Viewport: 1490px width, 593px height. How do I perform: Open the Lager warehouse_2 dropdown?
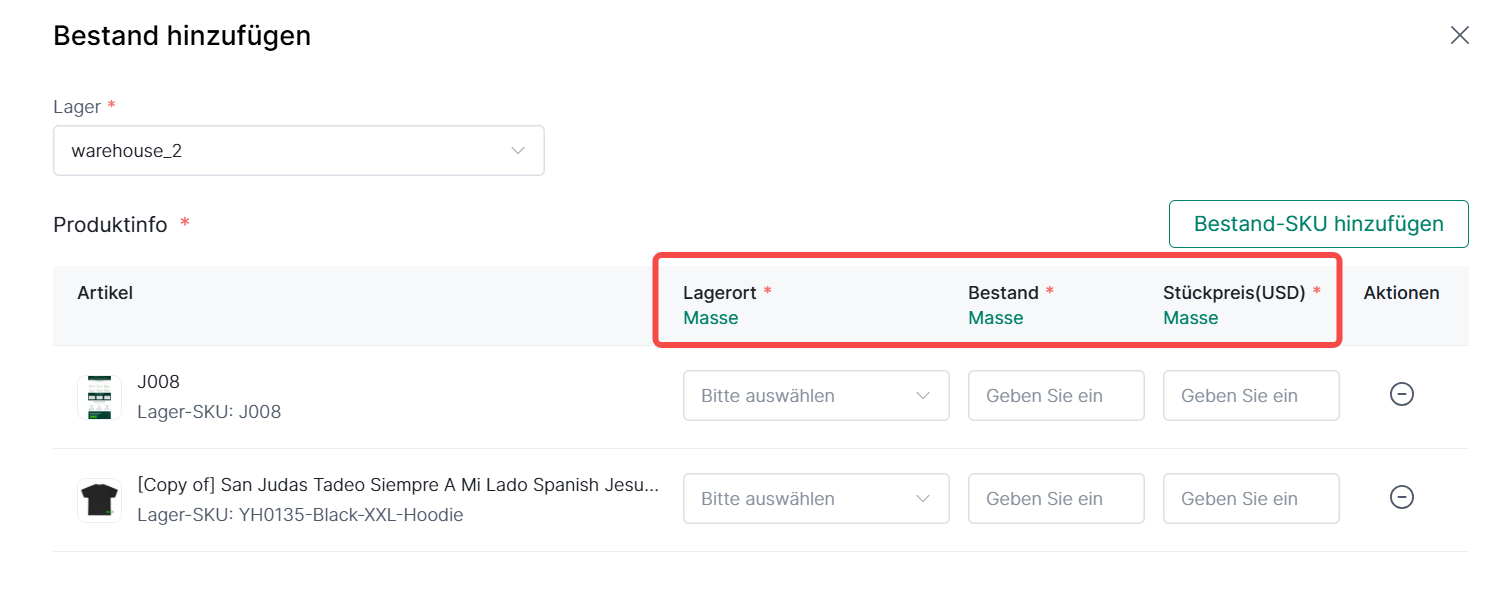[298, 151]
